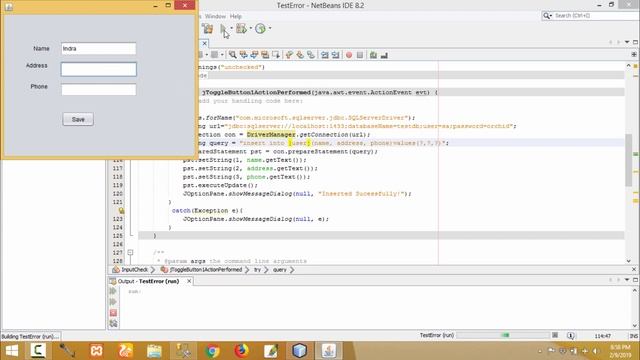This screenshot has width=640, height=360.
Task: Open the Help menu in NetBeans
Action: pos(236,16)
